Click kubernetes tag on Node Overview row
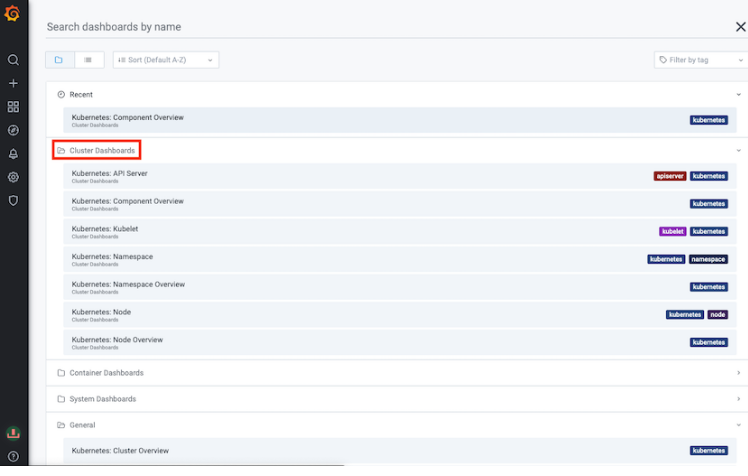This screenshot has width=748, height=476. pyautogui.click(x=708, y=342)
